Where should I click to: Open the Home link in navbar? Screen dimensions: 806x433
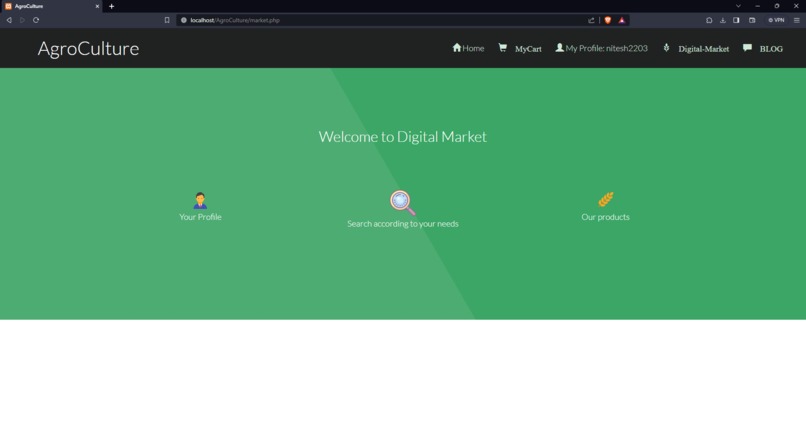coord(473,48)
